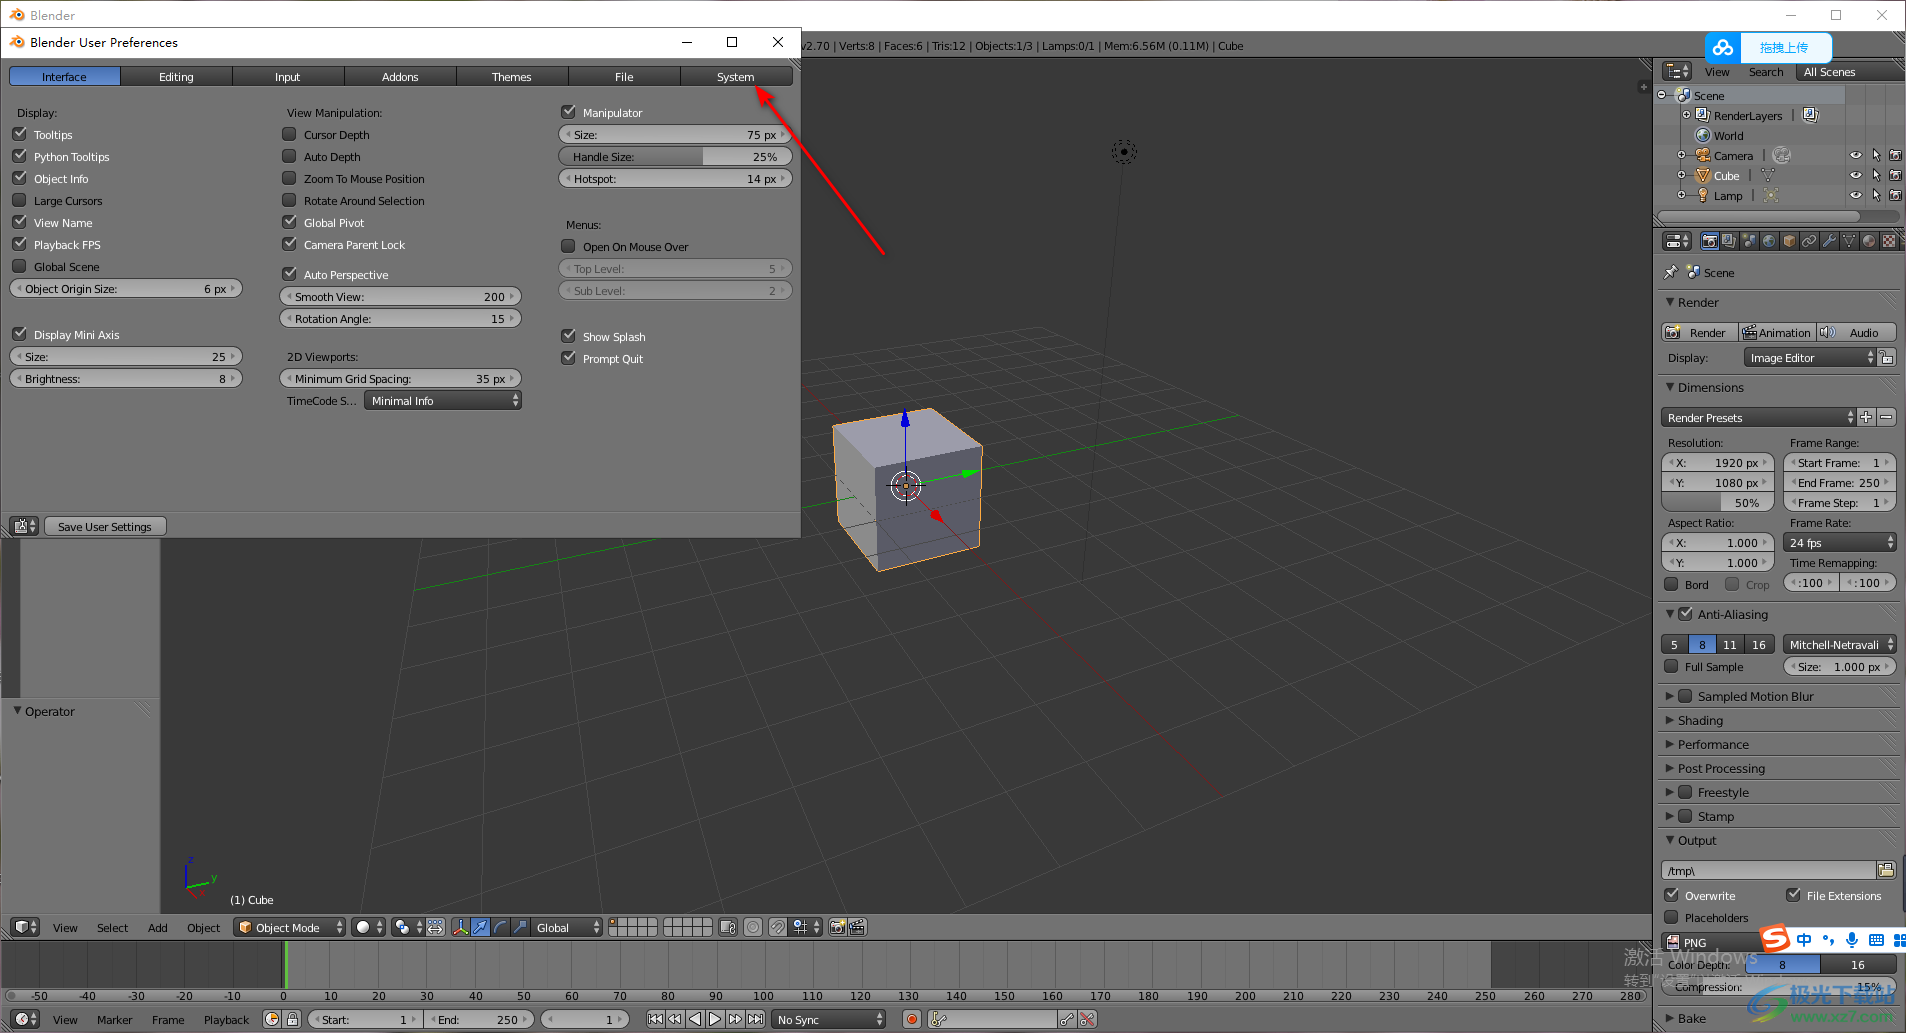Open the Render Presets dropdown

tap(1758, 418)
